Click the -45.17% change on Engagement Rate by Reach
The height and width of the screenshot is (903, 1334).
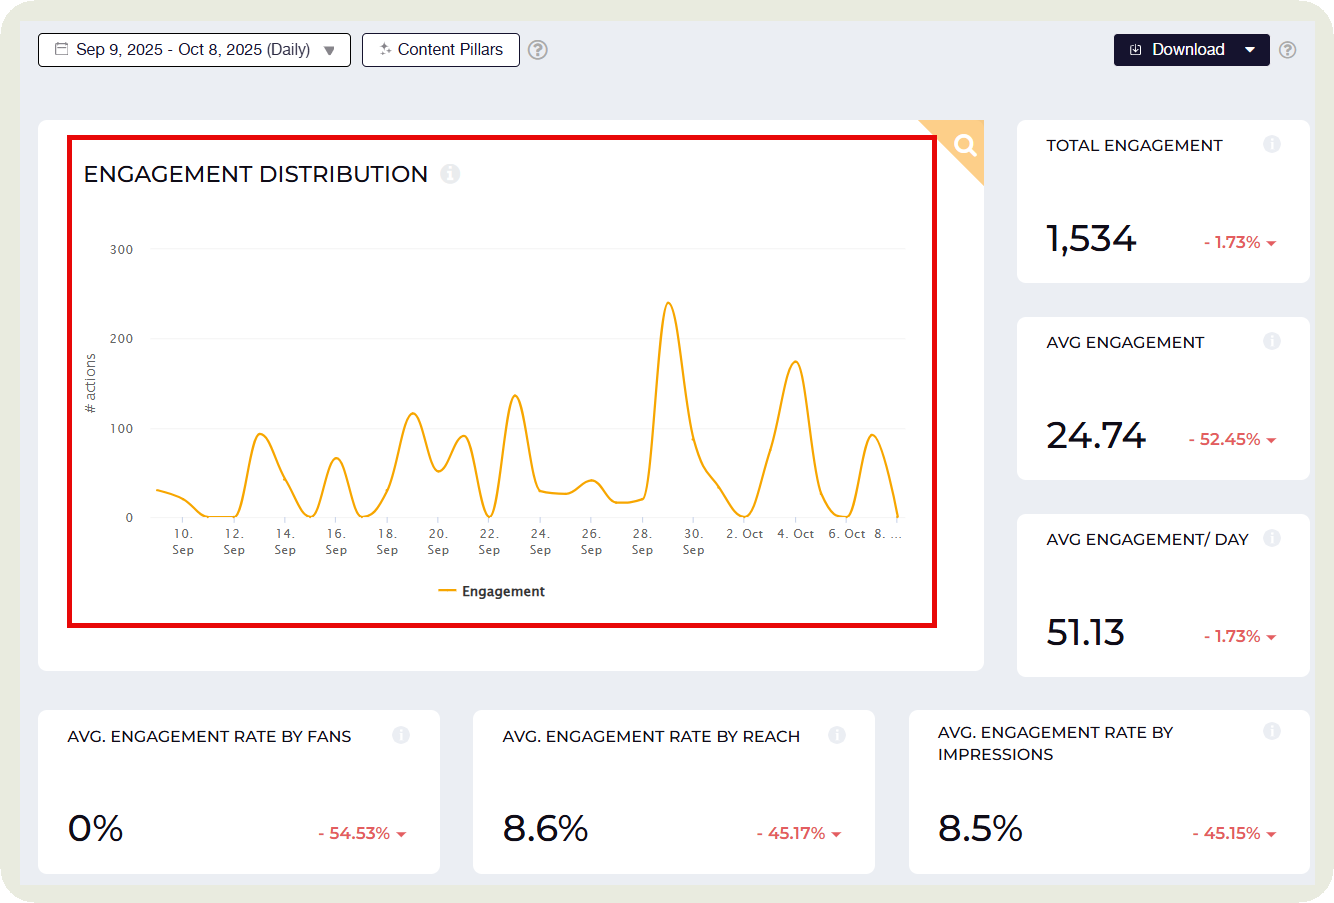click(798, 834)
